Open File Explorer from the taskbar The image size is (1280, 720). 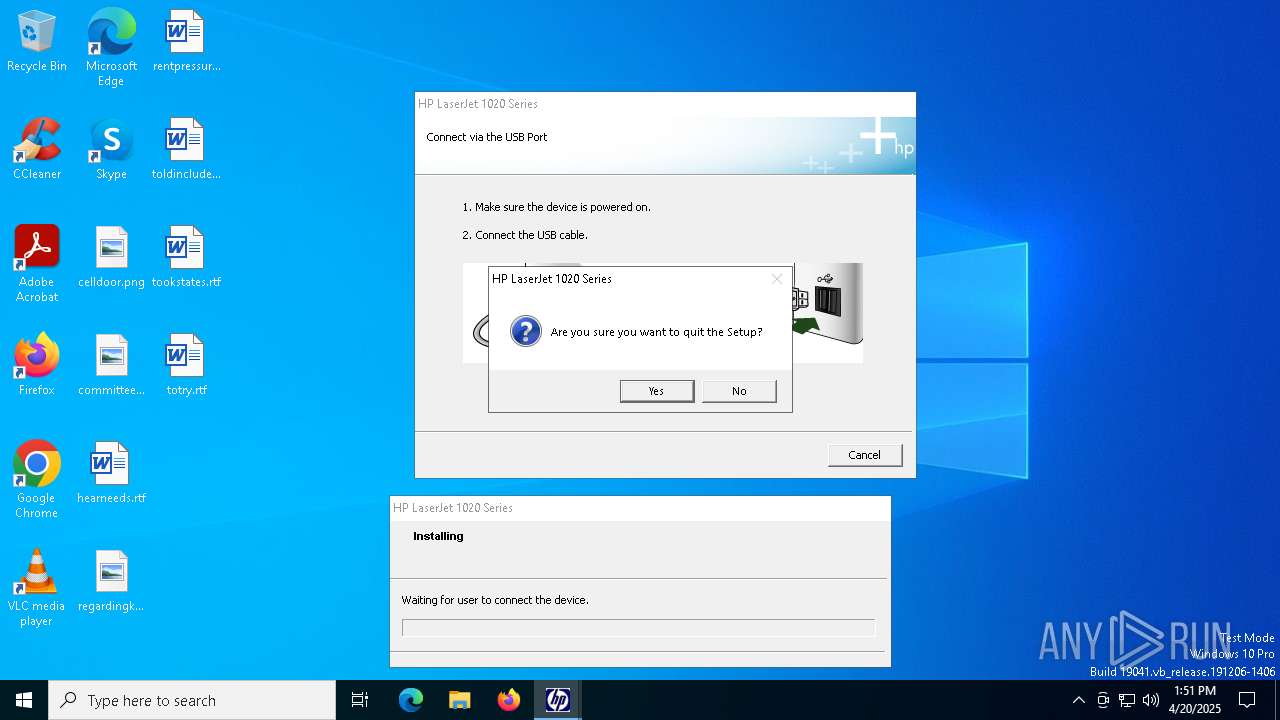coord(459,700)
